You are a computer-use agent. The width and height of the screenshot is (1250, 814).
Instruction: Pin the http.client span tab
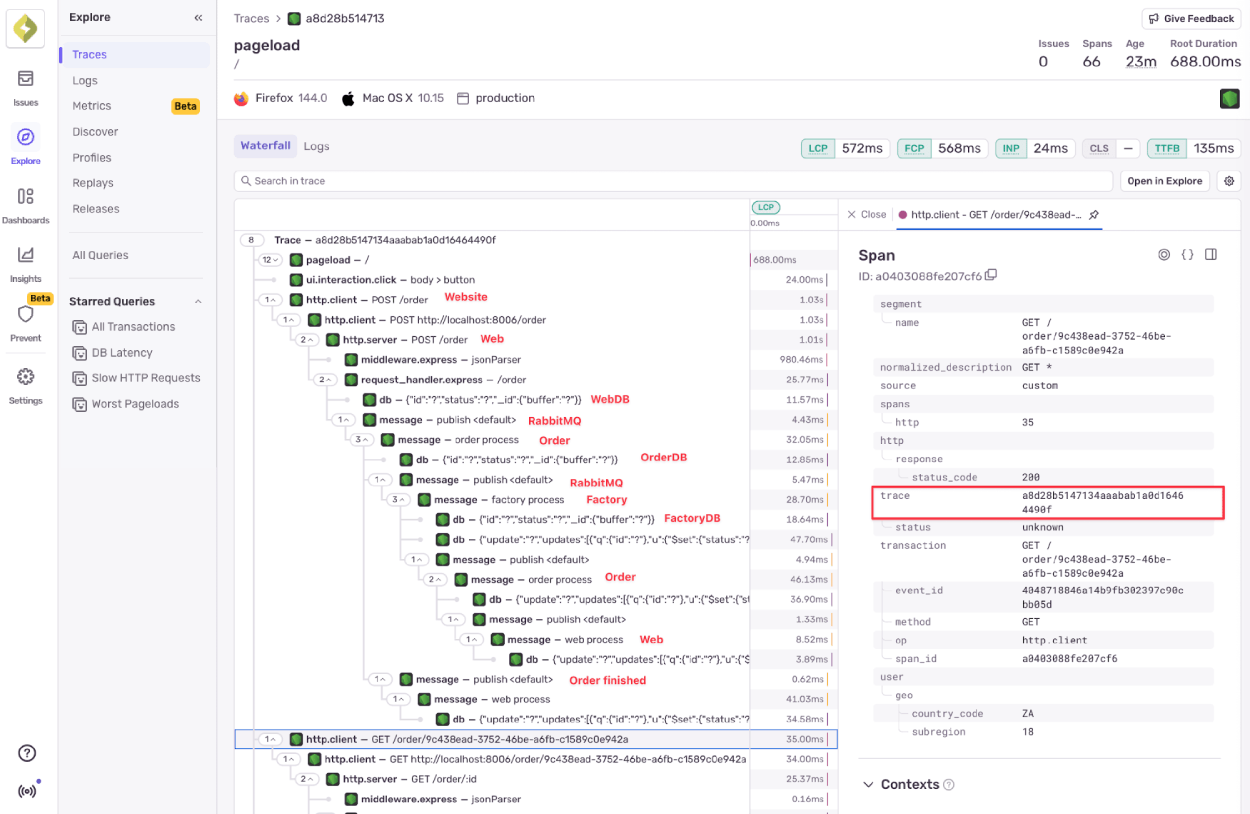click(1093, 215)
